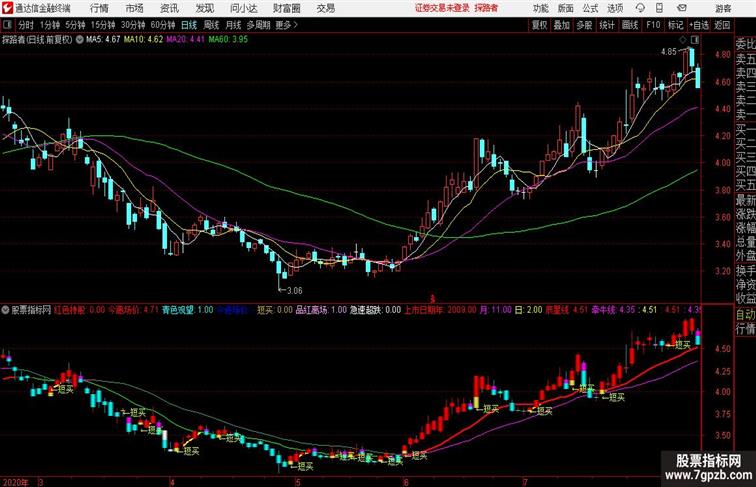Click the MA20: 4.41 indicator value
Image resolution: width=756 pixels, height=487 pixels.
186,40
